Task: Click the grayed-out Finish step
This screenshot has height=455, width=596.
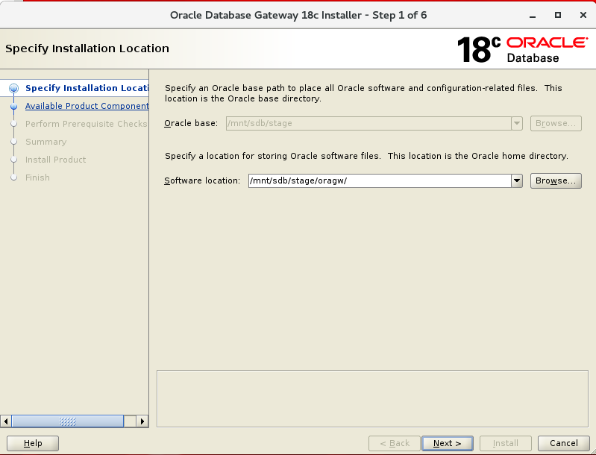Action: pos(37,178)
